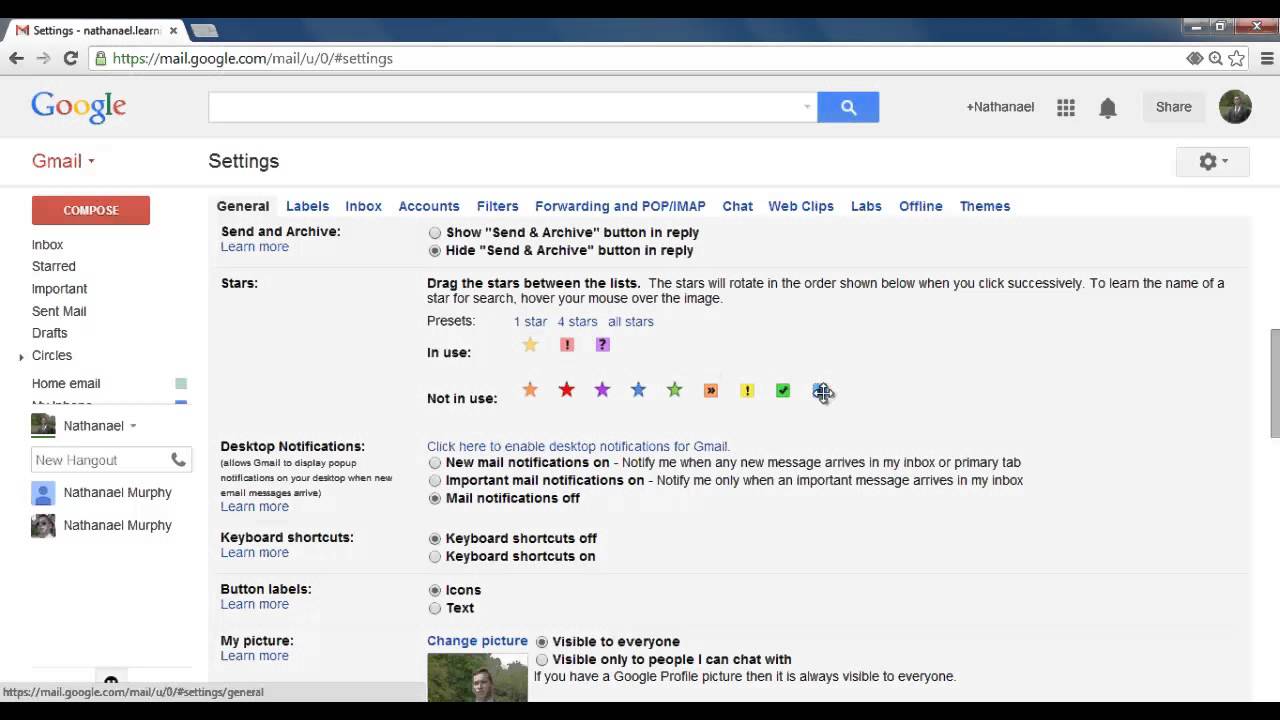Click the zoom icon in address bar
The width and height of the screenshot is (1280, 720).
coord(1215,58)
